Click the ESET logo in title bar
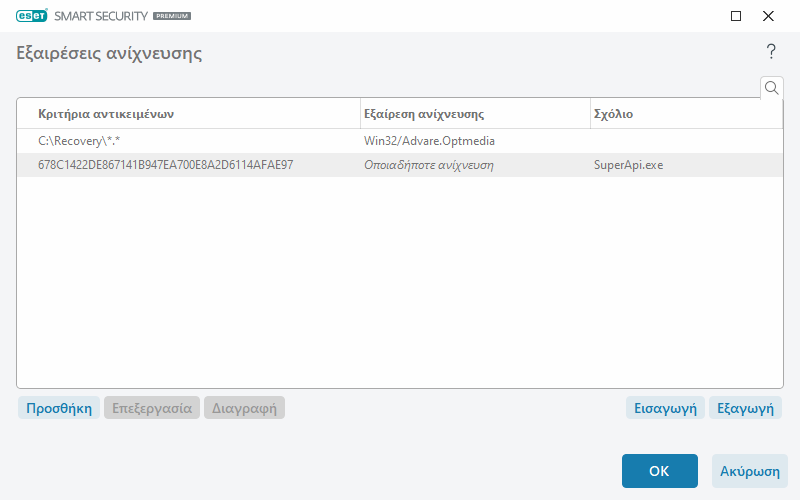This screenshot has width=800, height=500. click(32, 16)
